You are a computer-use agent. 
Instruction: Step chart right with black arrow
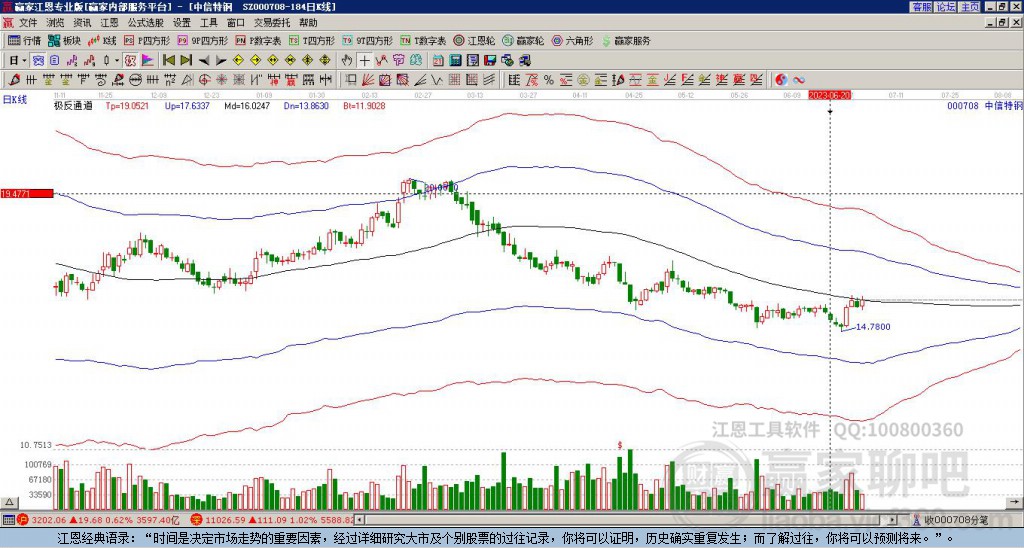tap(221, 61)
